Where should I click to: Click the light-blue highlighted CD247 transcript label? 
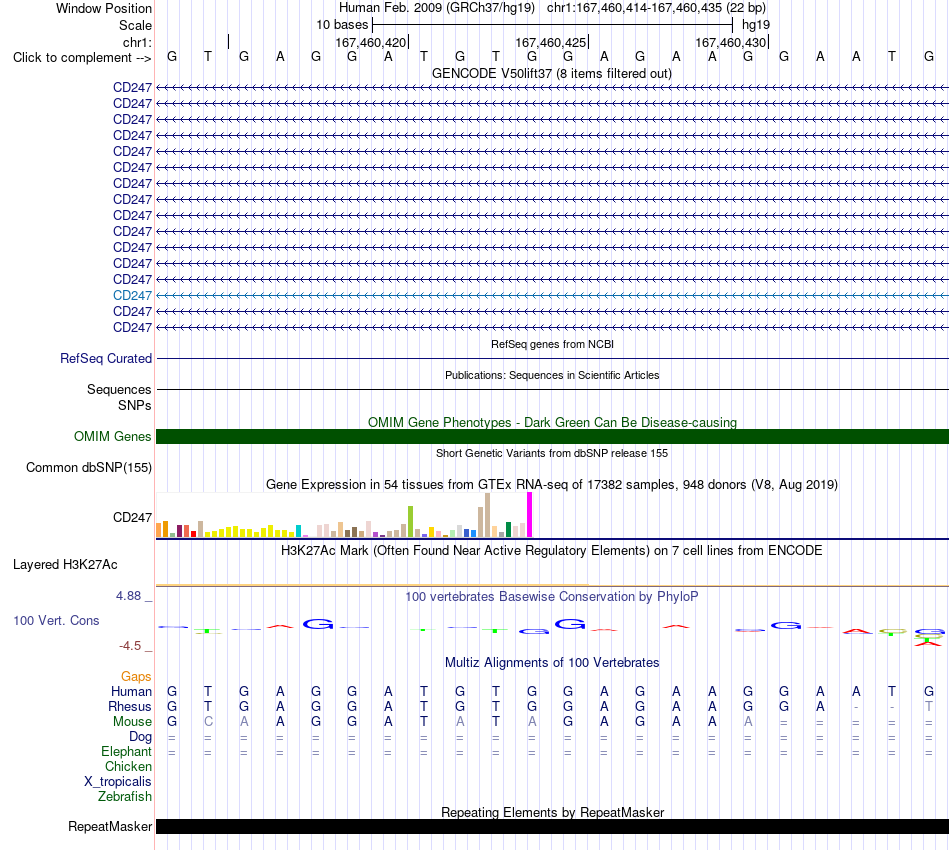coord(132,296)
